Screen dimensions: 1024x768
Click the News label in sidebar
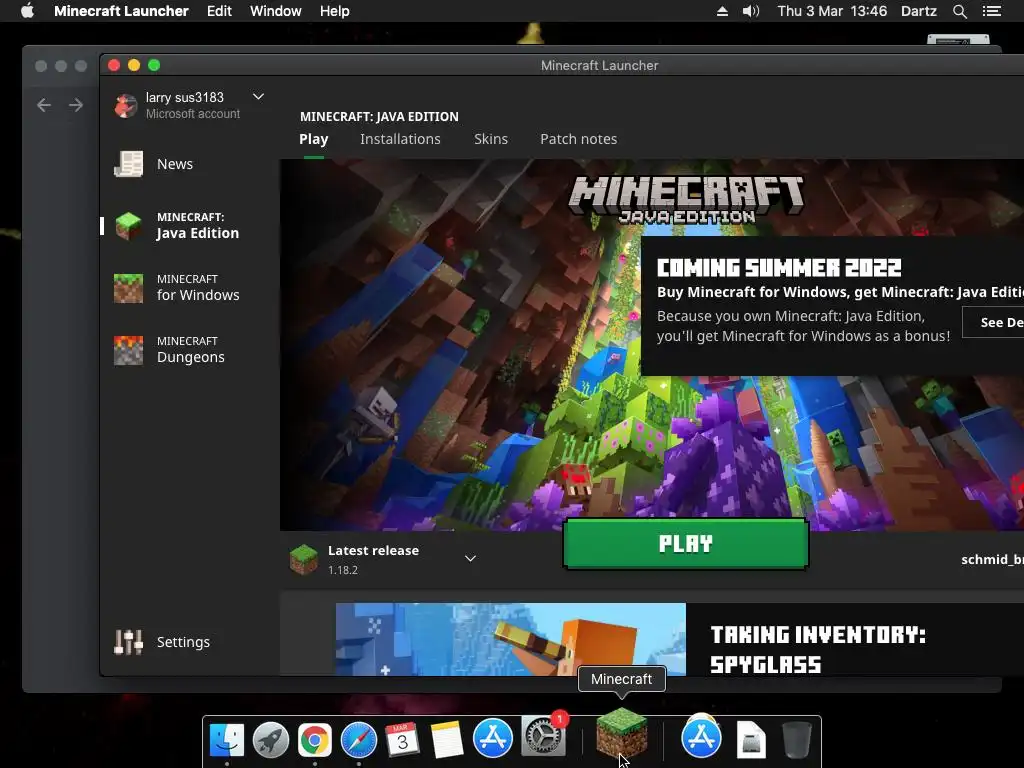point(175,164)
